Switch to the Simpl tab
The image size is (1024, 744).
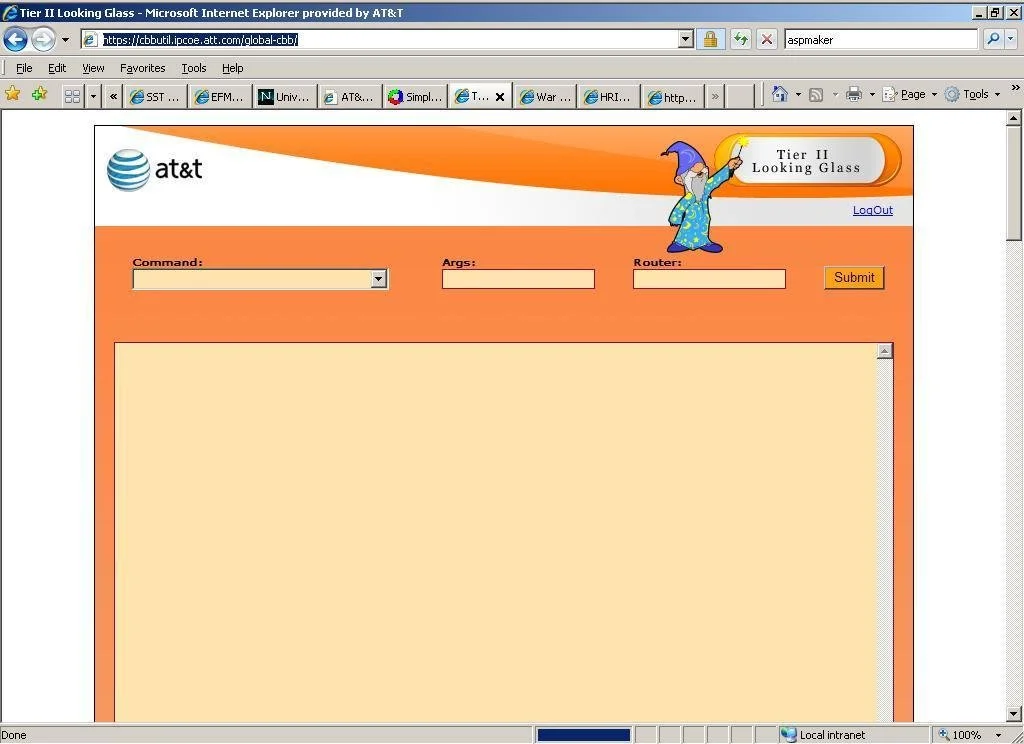(415, 97)
